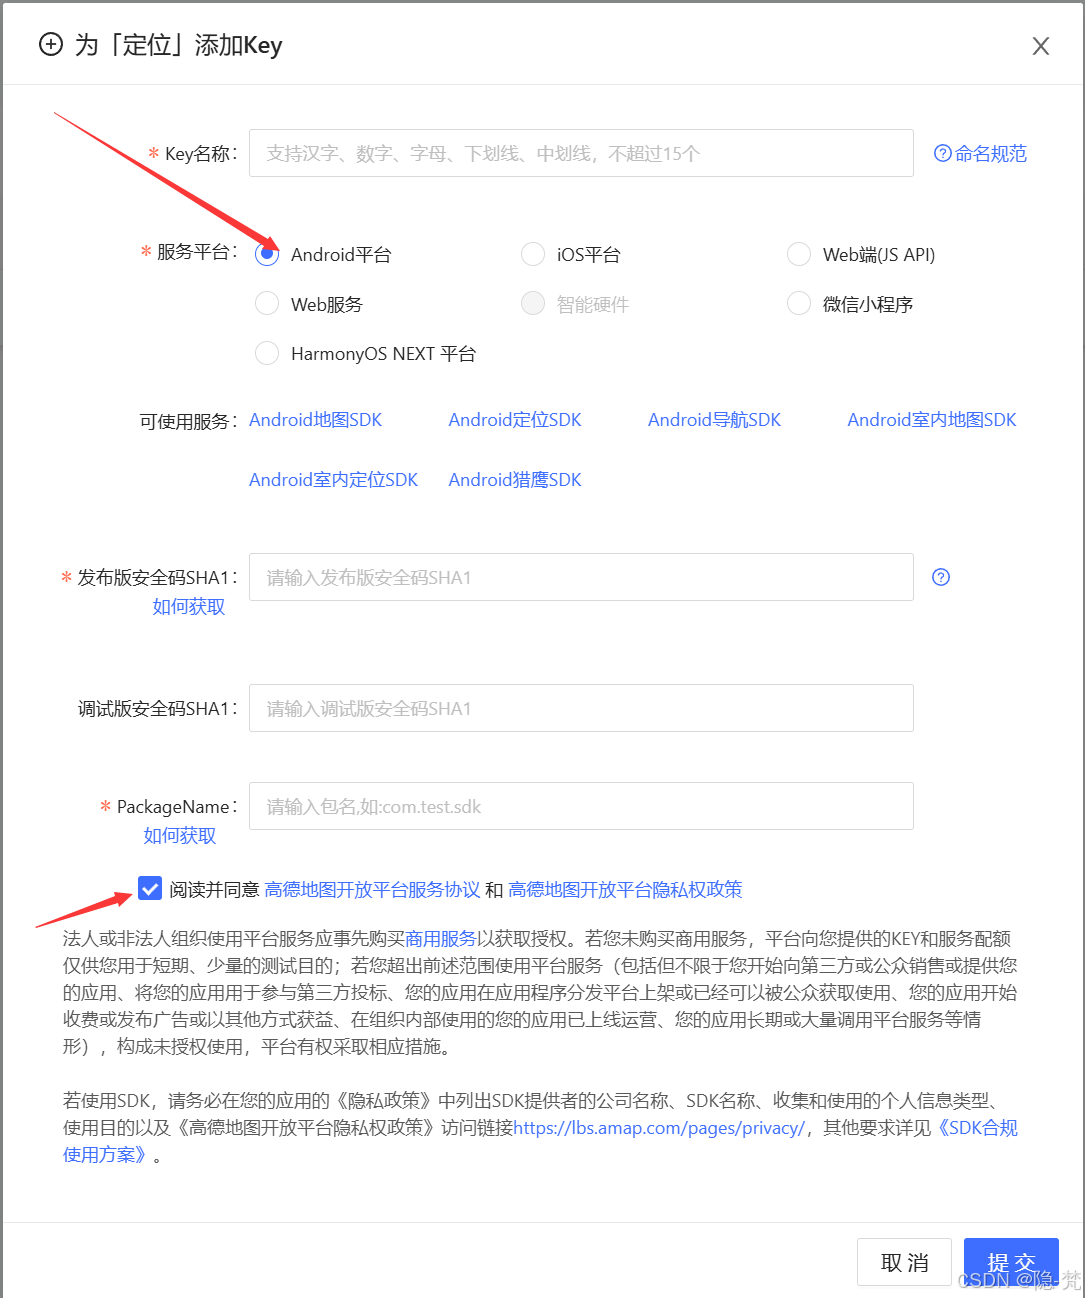The width and height of the screenshot is (1085, 1298).
Task: Select Android平台 radio button
Action: coord(267,254)
